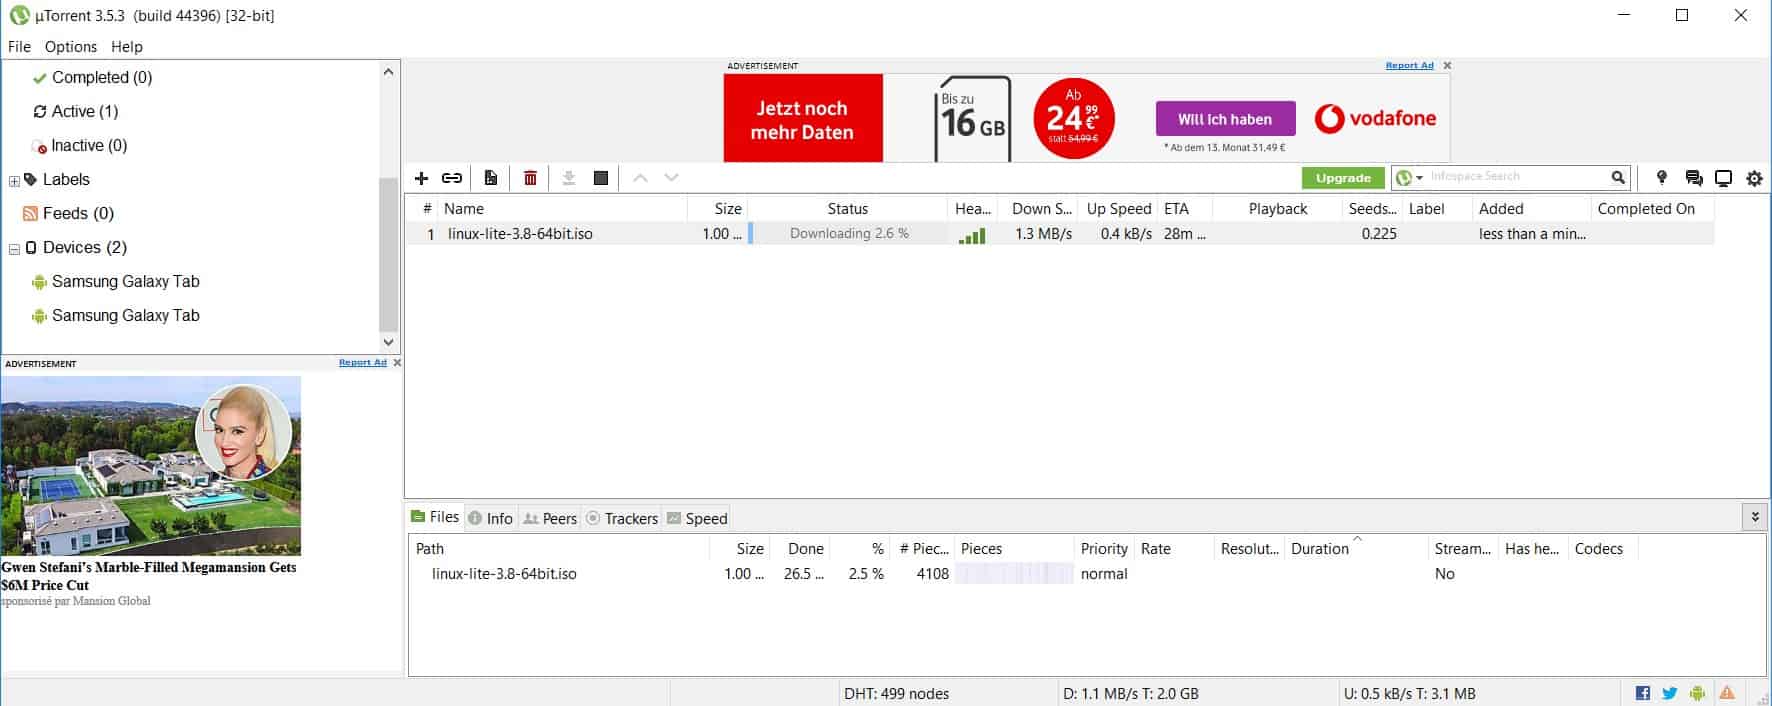Move torrent up the queue
This screenshot has width=1772, height=706.
click(640, 178)
